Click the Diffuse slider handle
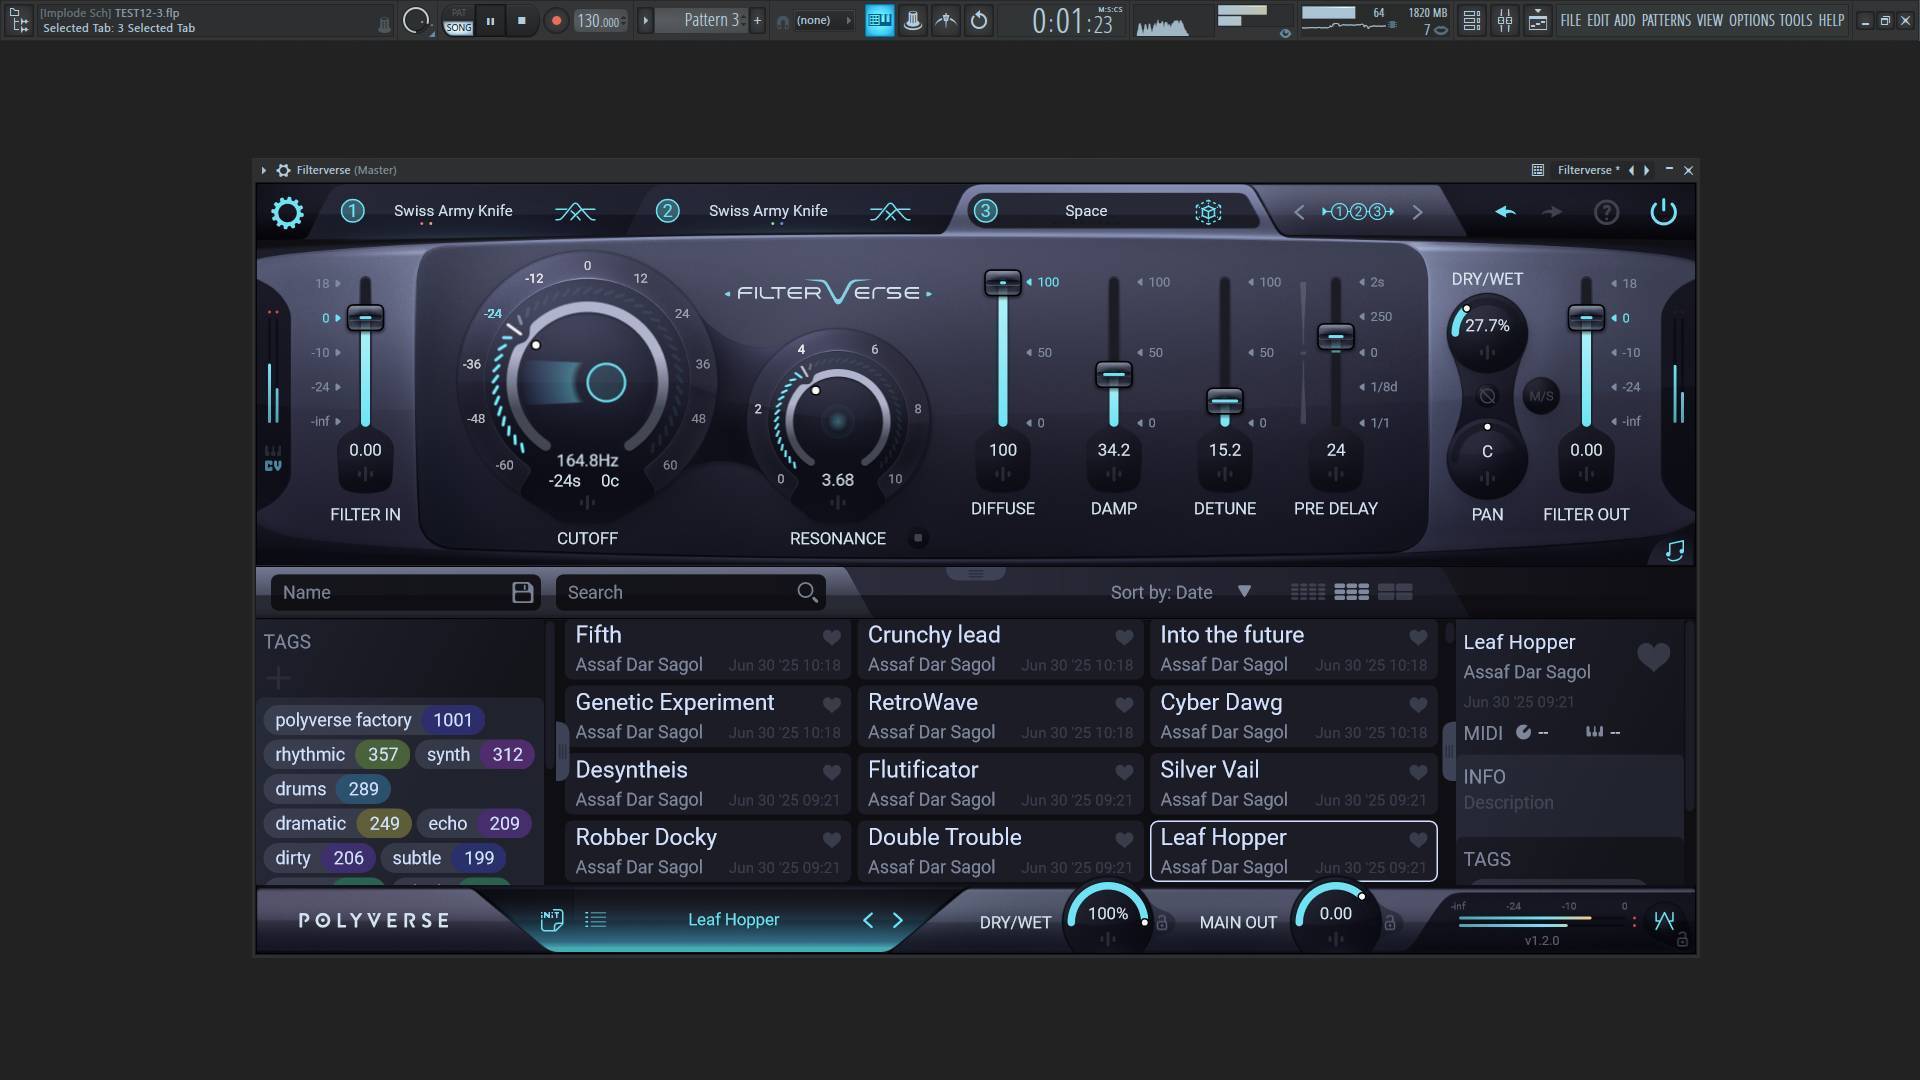The width and height of the screenshot is (1920, 1080). 1002,283
